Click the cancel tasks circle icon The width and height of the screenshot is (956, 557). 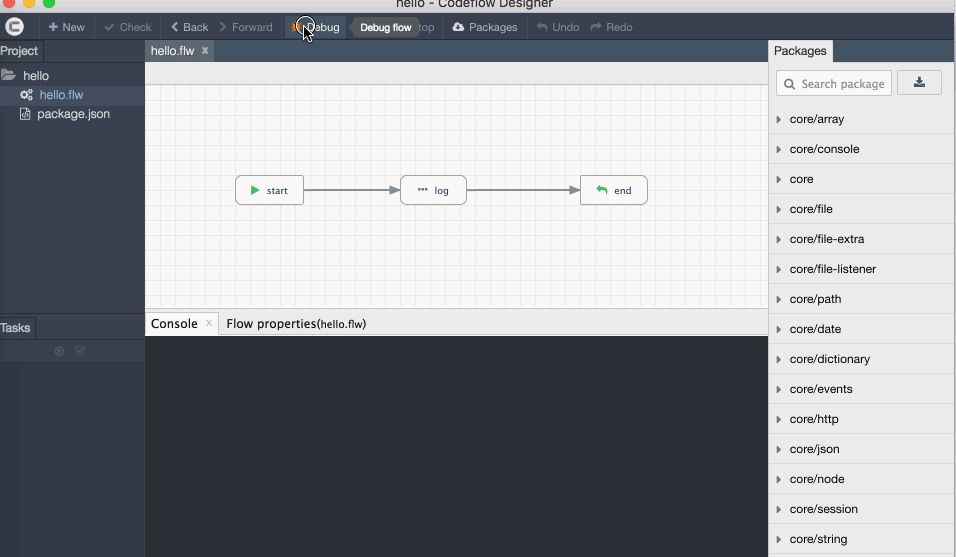point(59,351)
